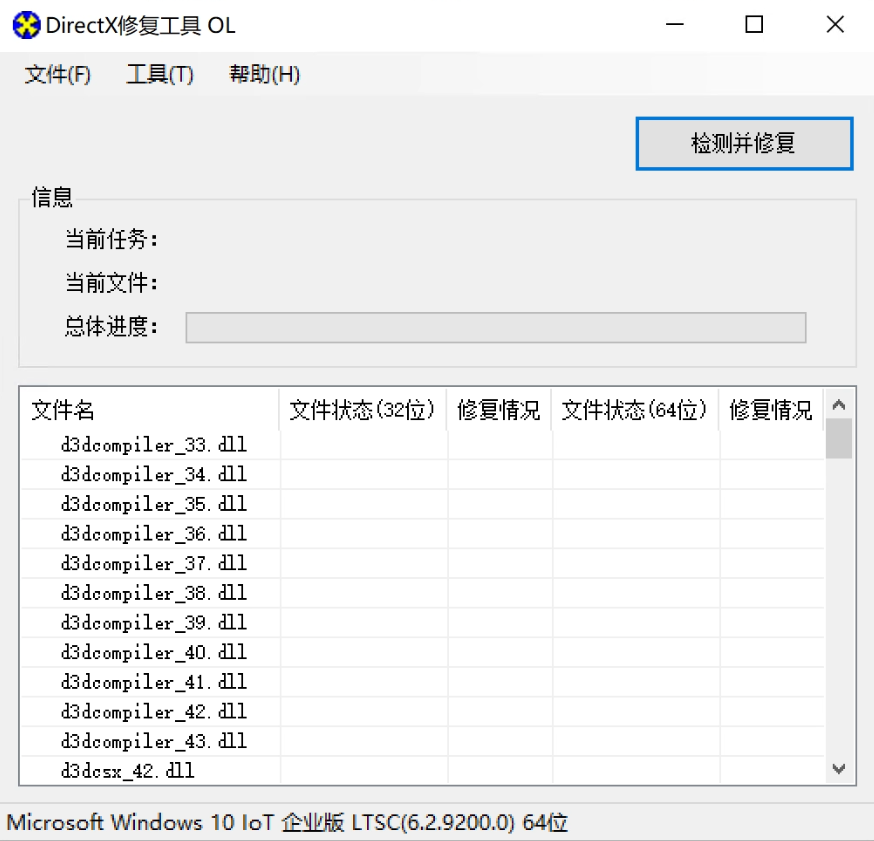Click the Windows 10 IoT status bar text

[x=287, y=823]
